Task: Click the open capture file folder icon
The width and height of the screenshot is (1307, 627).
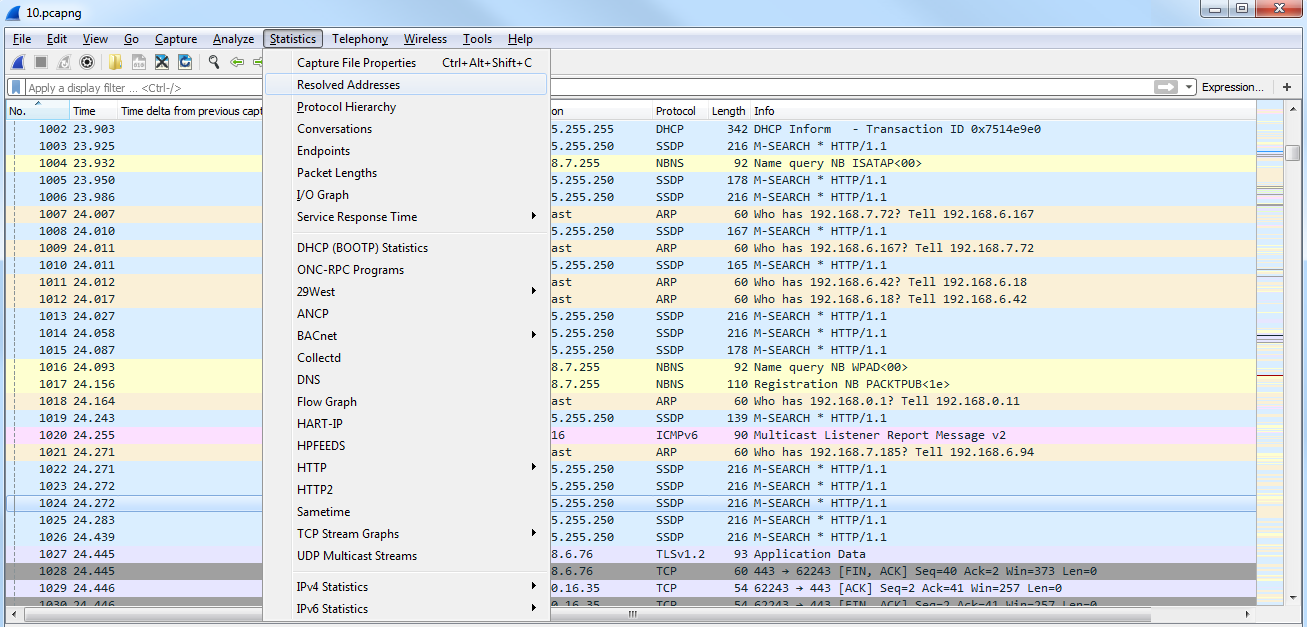Action: pos(115,62)
